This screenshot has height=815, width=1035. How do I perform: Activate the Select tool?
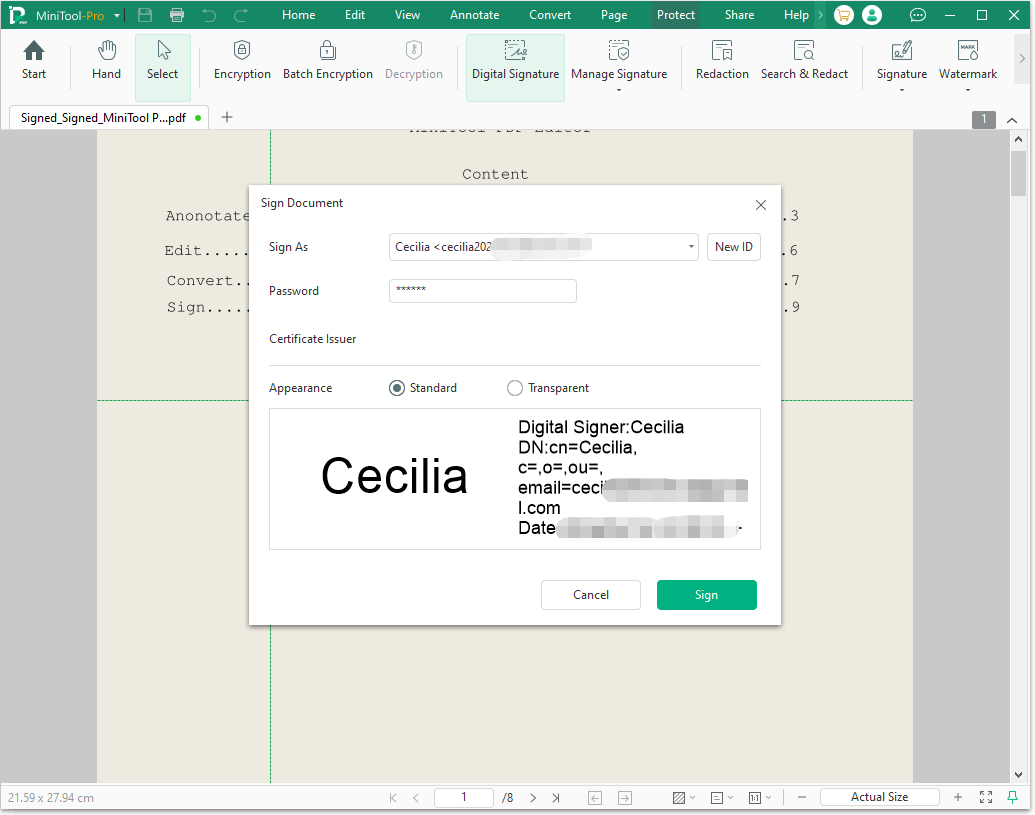click(162, 60)
